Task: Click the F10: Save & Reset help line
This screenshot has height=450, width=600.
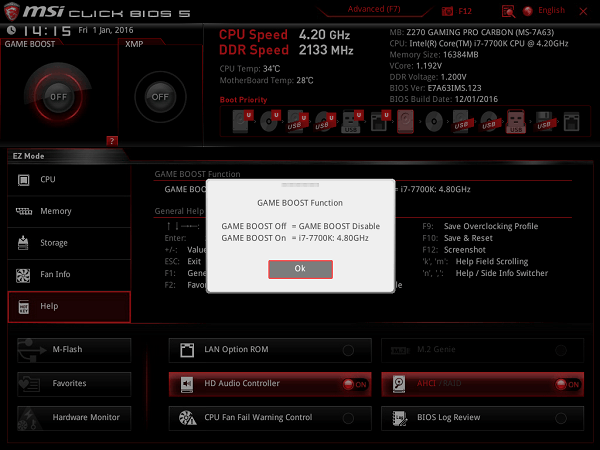Action: tap(458, 238)
